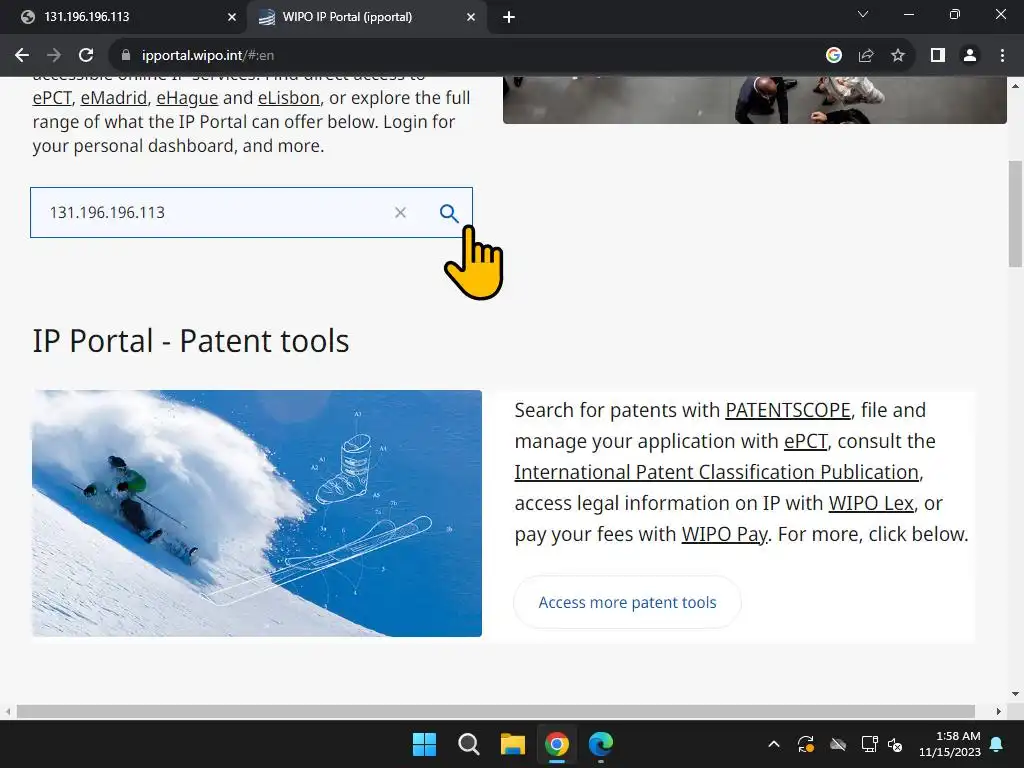Open the WIPO Lex link

[x=871, y=504]
